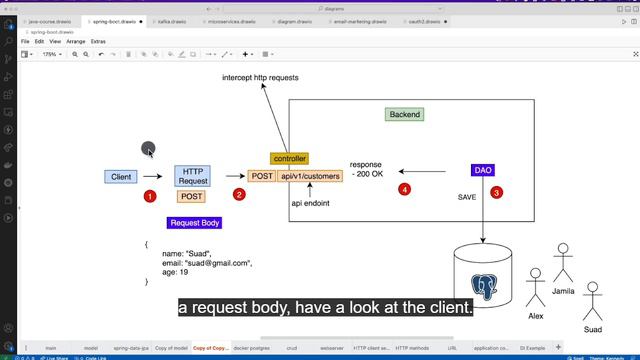
Task: Select the main page tab
Action: tap(51, 348)
